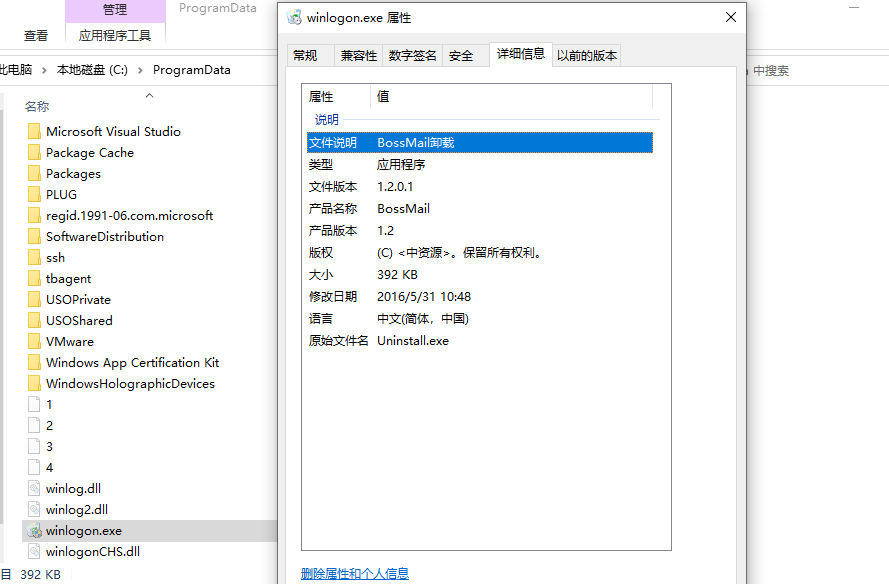Expand the chevron after 本地磁盘 (C:)

tap(140, 70)
